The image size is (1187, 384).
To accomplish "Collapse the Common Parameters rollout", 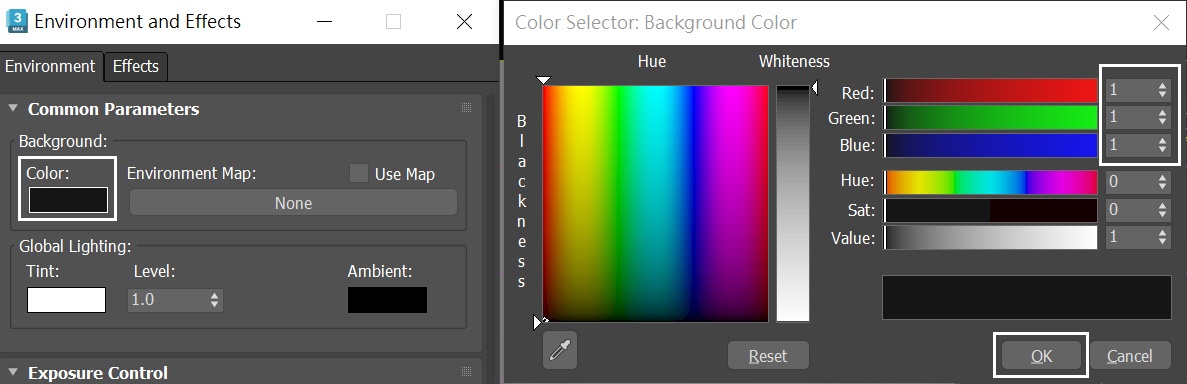I will pyautogui.click(x=13, y=108).
